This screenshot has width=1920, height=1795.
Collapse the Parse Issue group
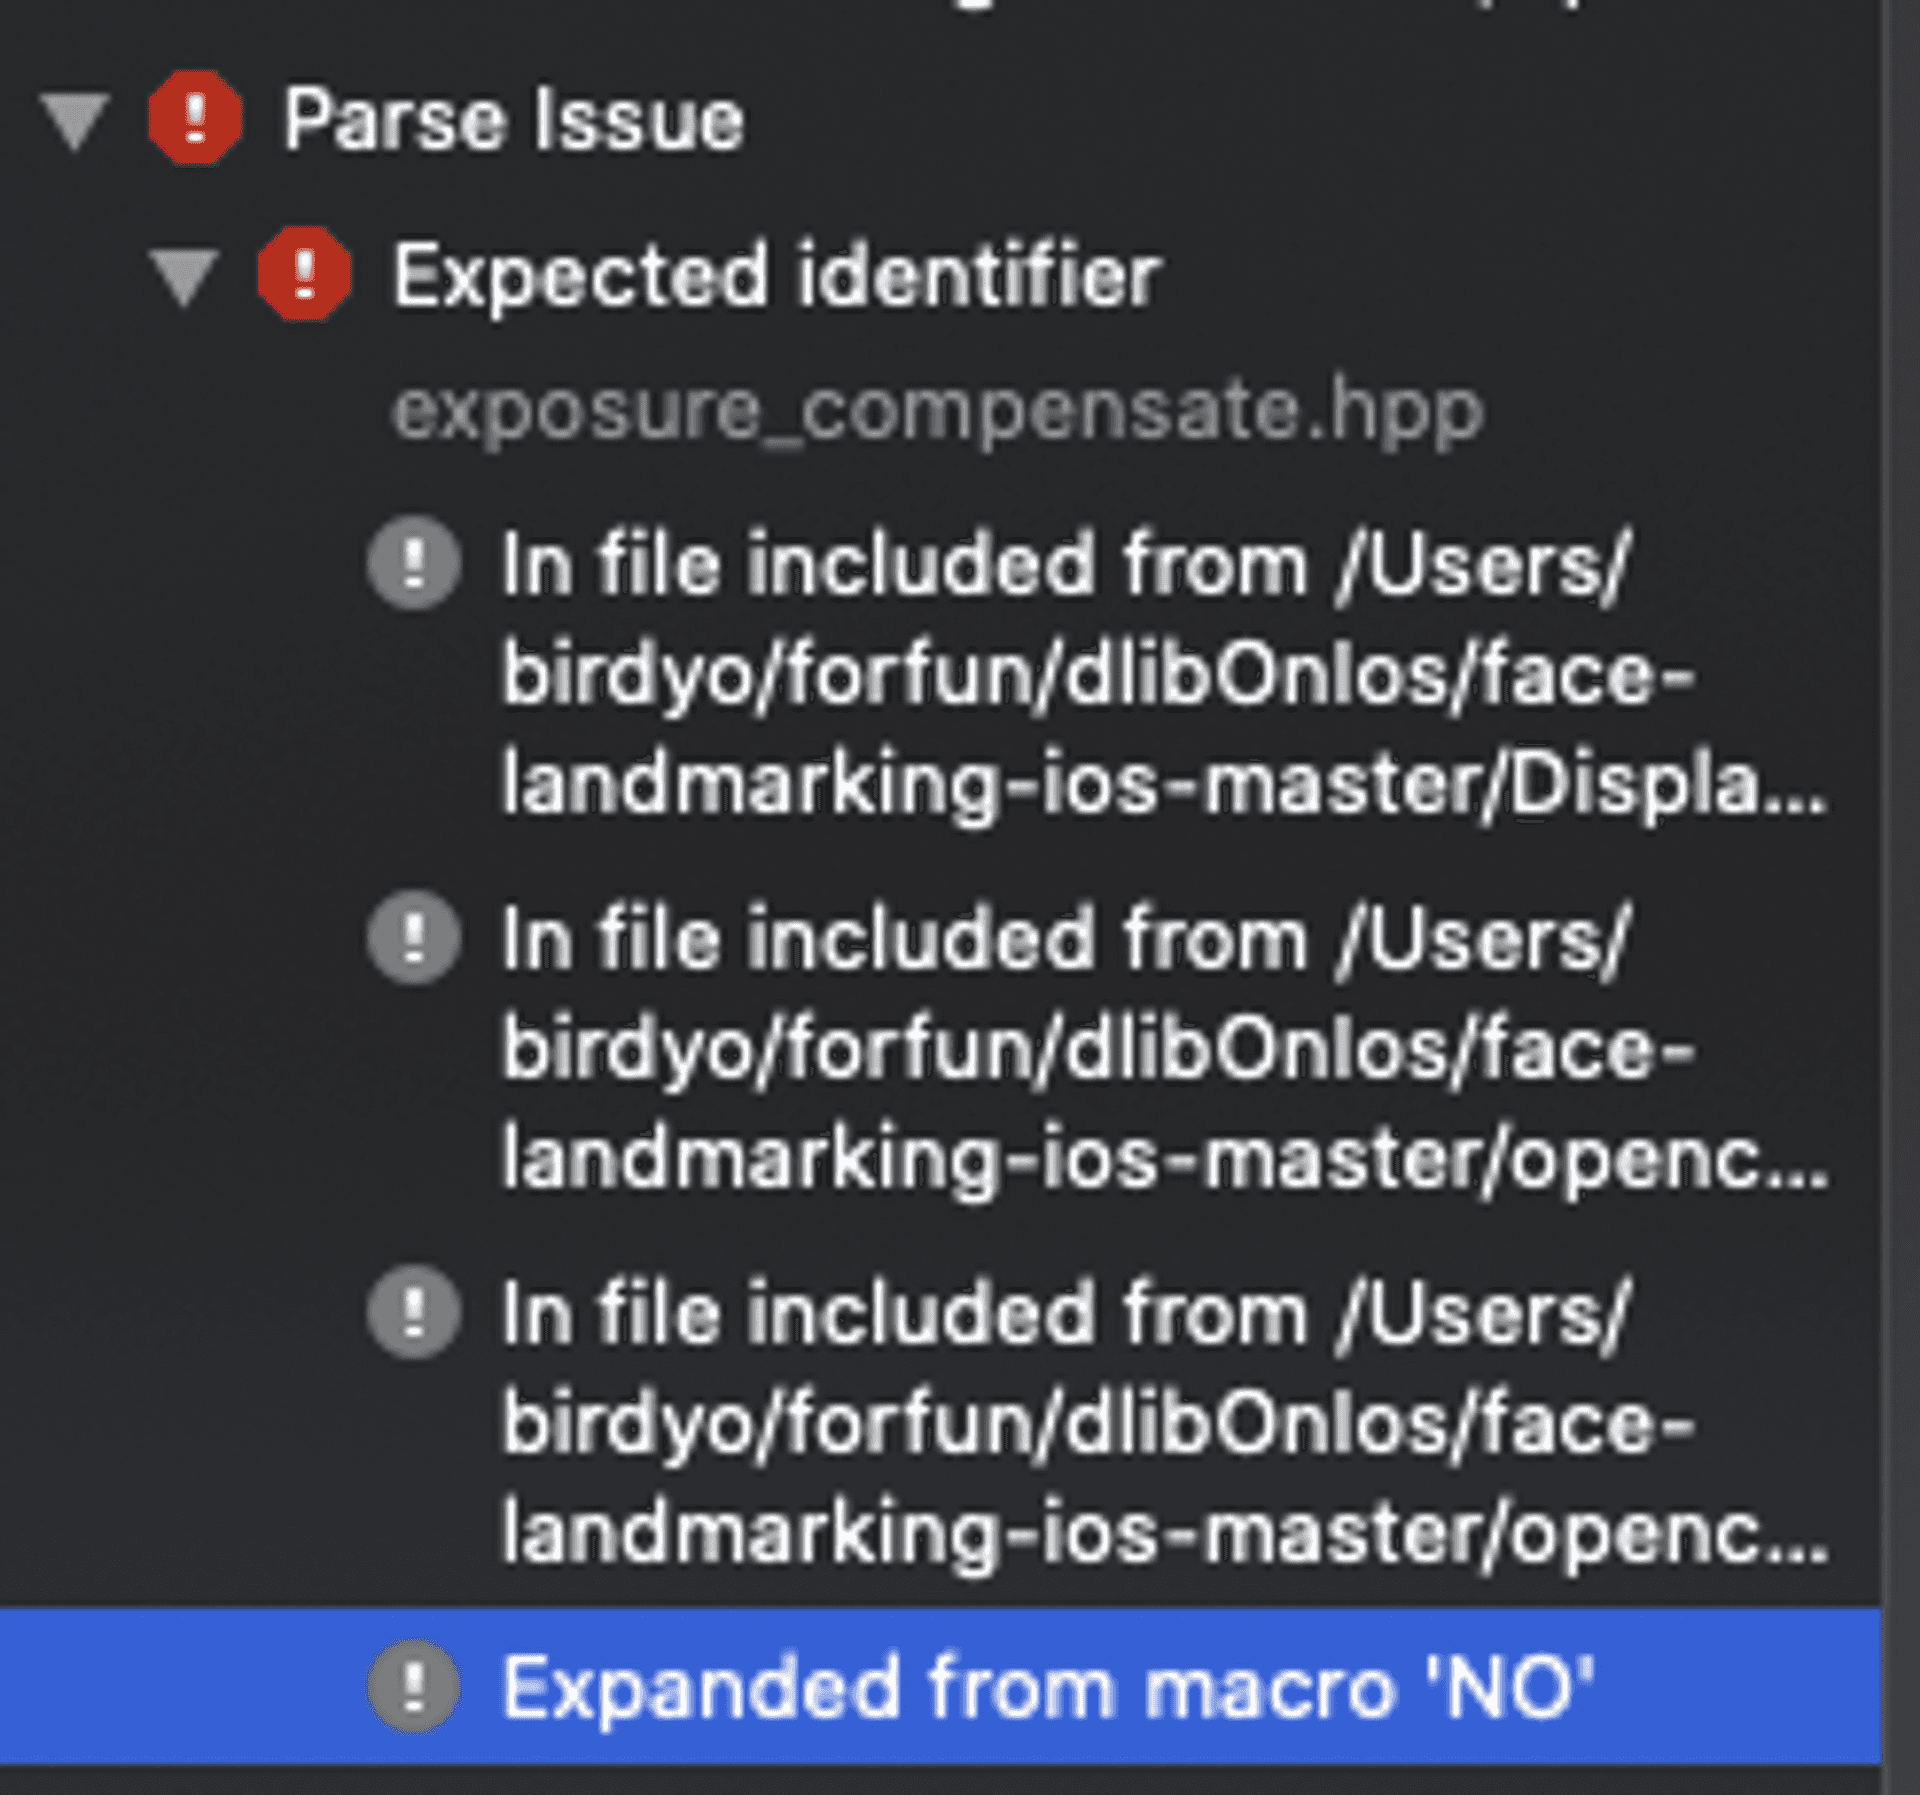pyautogui.click(x=72, y=118)
